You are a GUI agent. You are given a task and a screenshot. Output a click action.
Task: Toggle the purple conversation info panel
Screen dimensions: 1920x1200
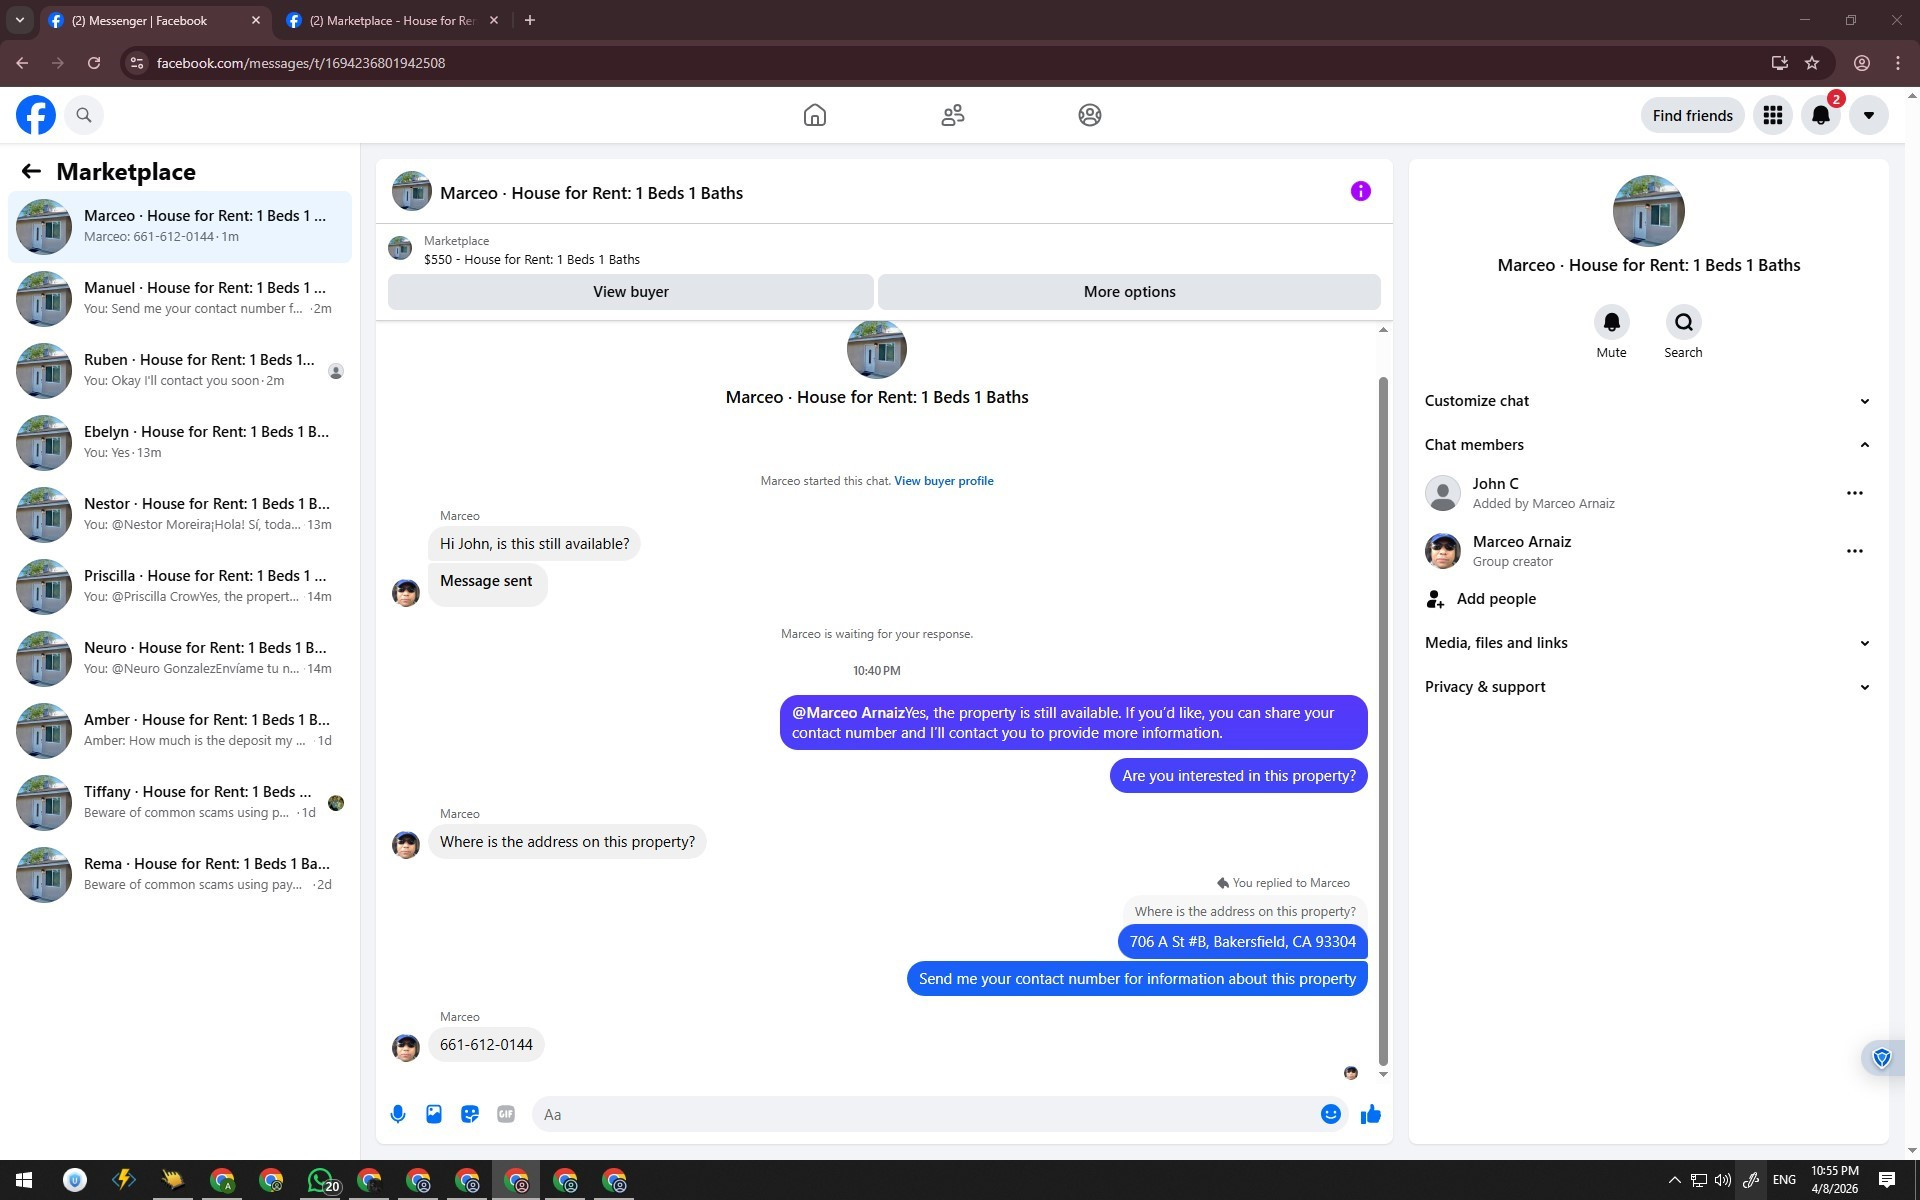[1360, 191]
